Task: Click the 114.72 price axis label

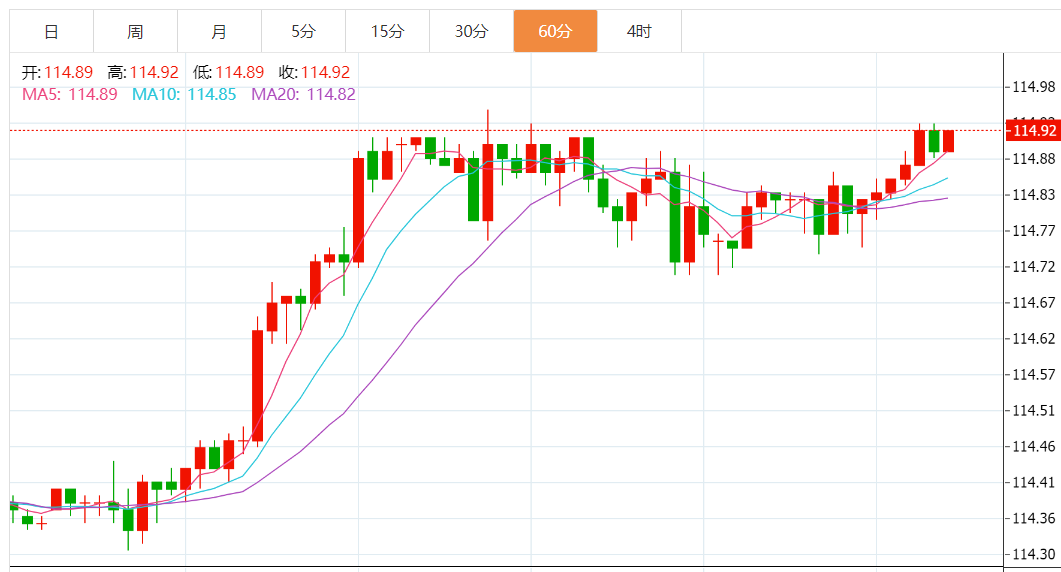Action: pos(1033,267)
